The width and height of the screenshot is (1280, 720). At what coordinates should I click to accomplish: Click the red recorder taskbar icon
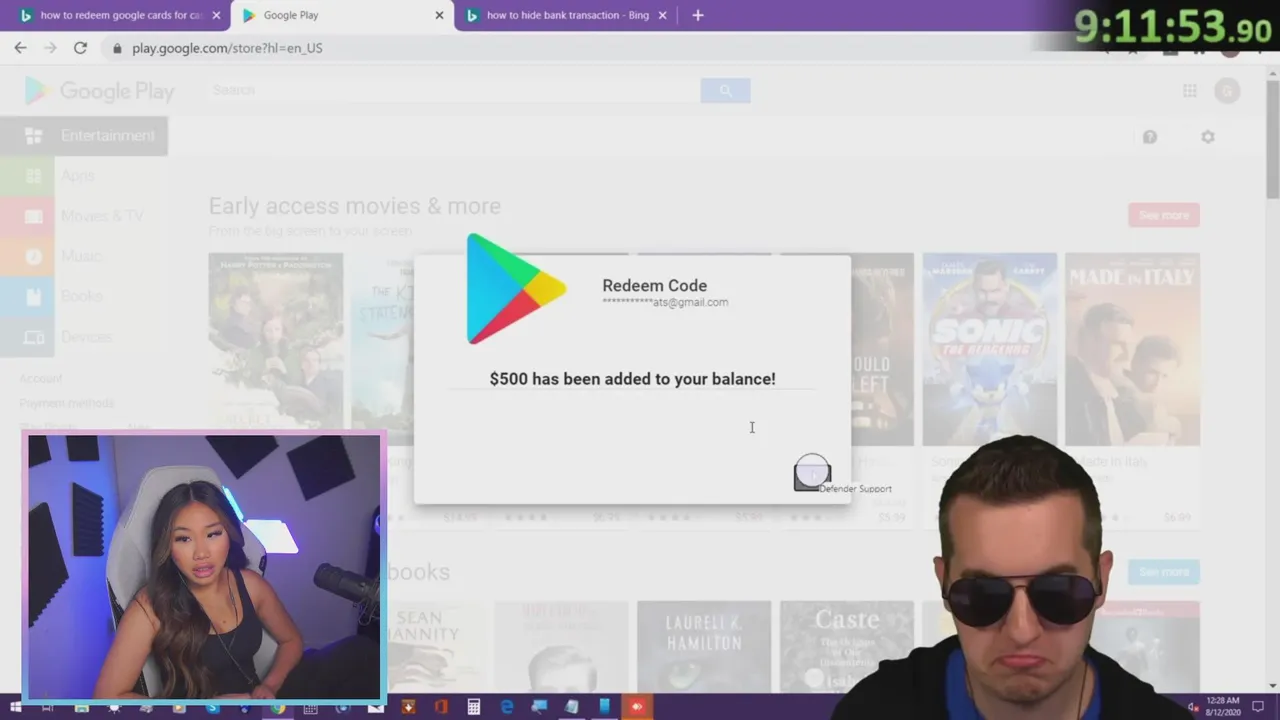637,707
